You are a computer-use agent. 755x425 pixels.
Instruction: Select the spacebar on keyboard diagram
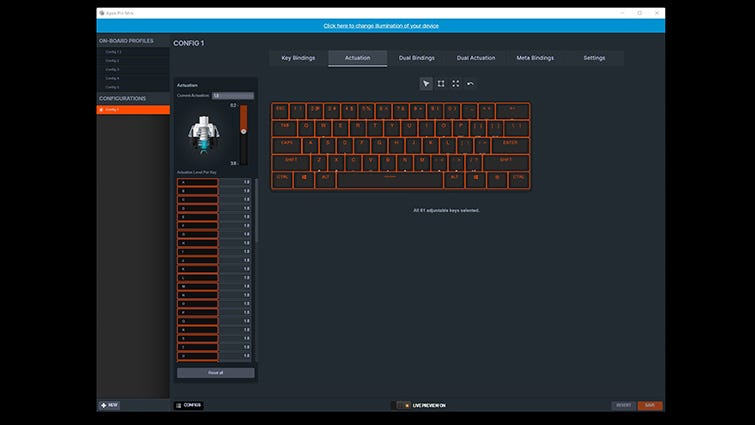pos(390,180)
